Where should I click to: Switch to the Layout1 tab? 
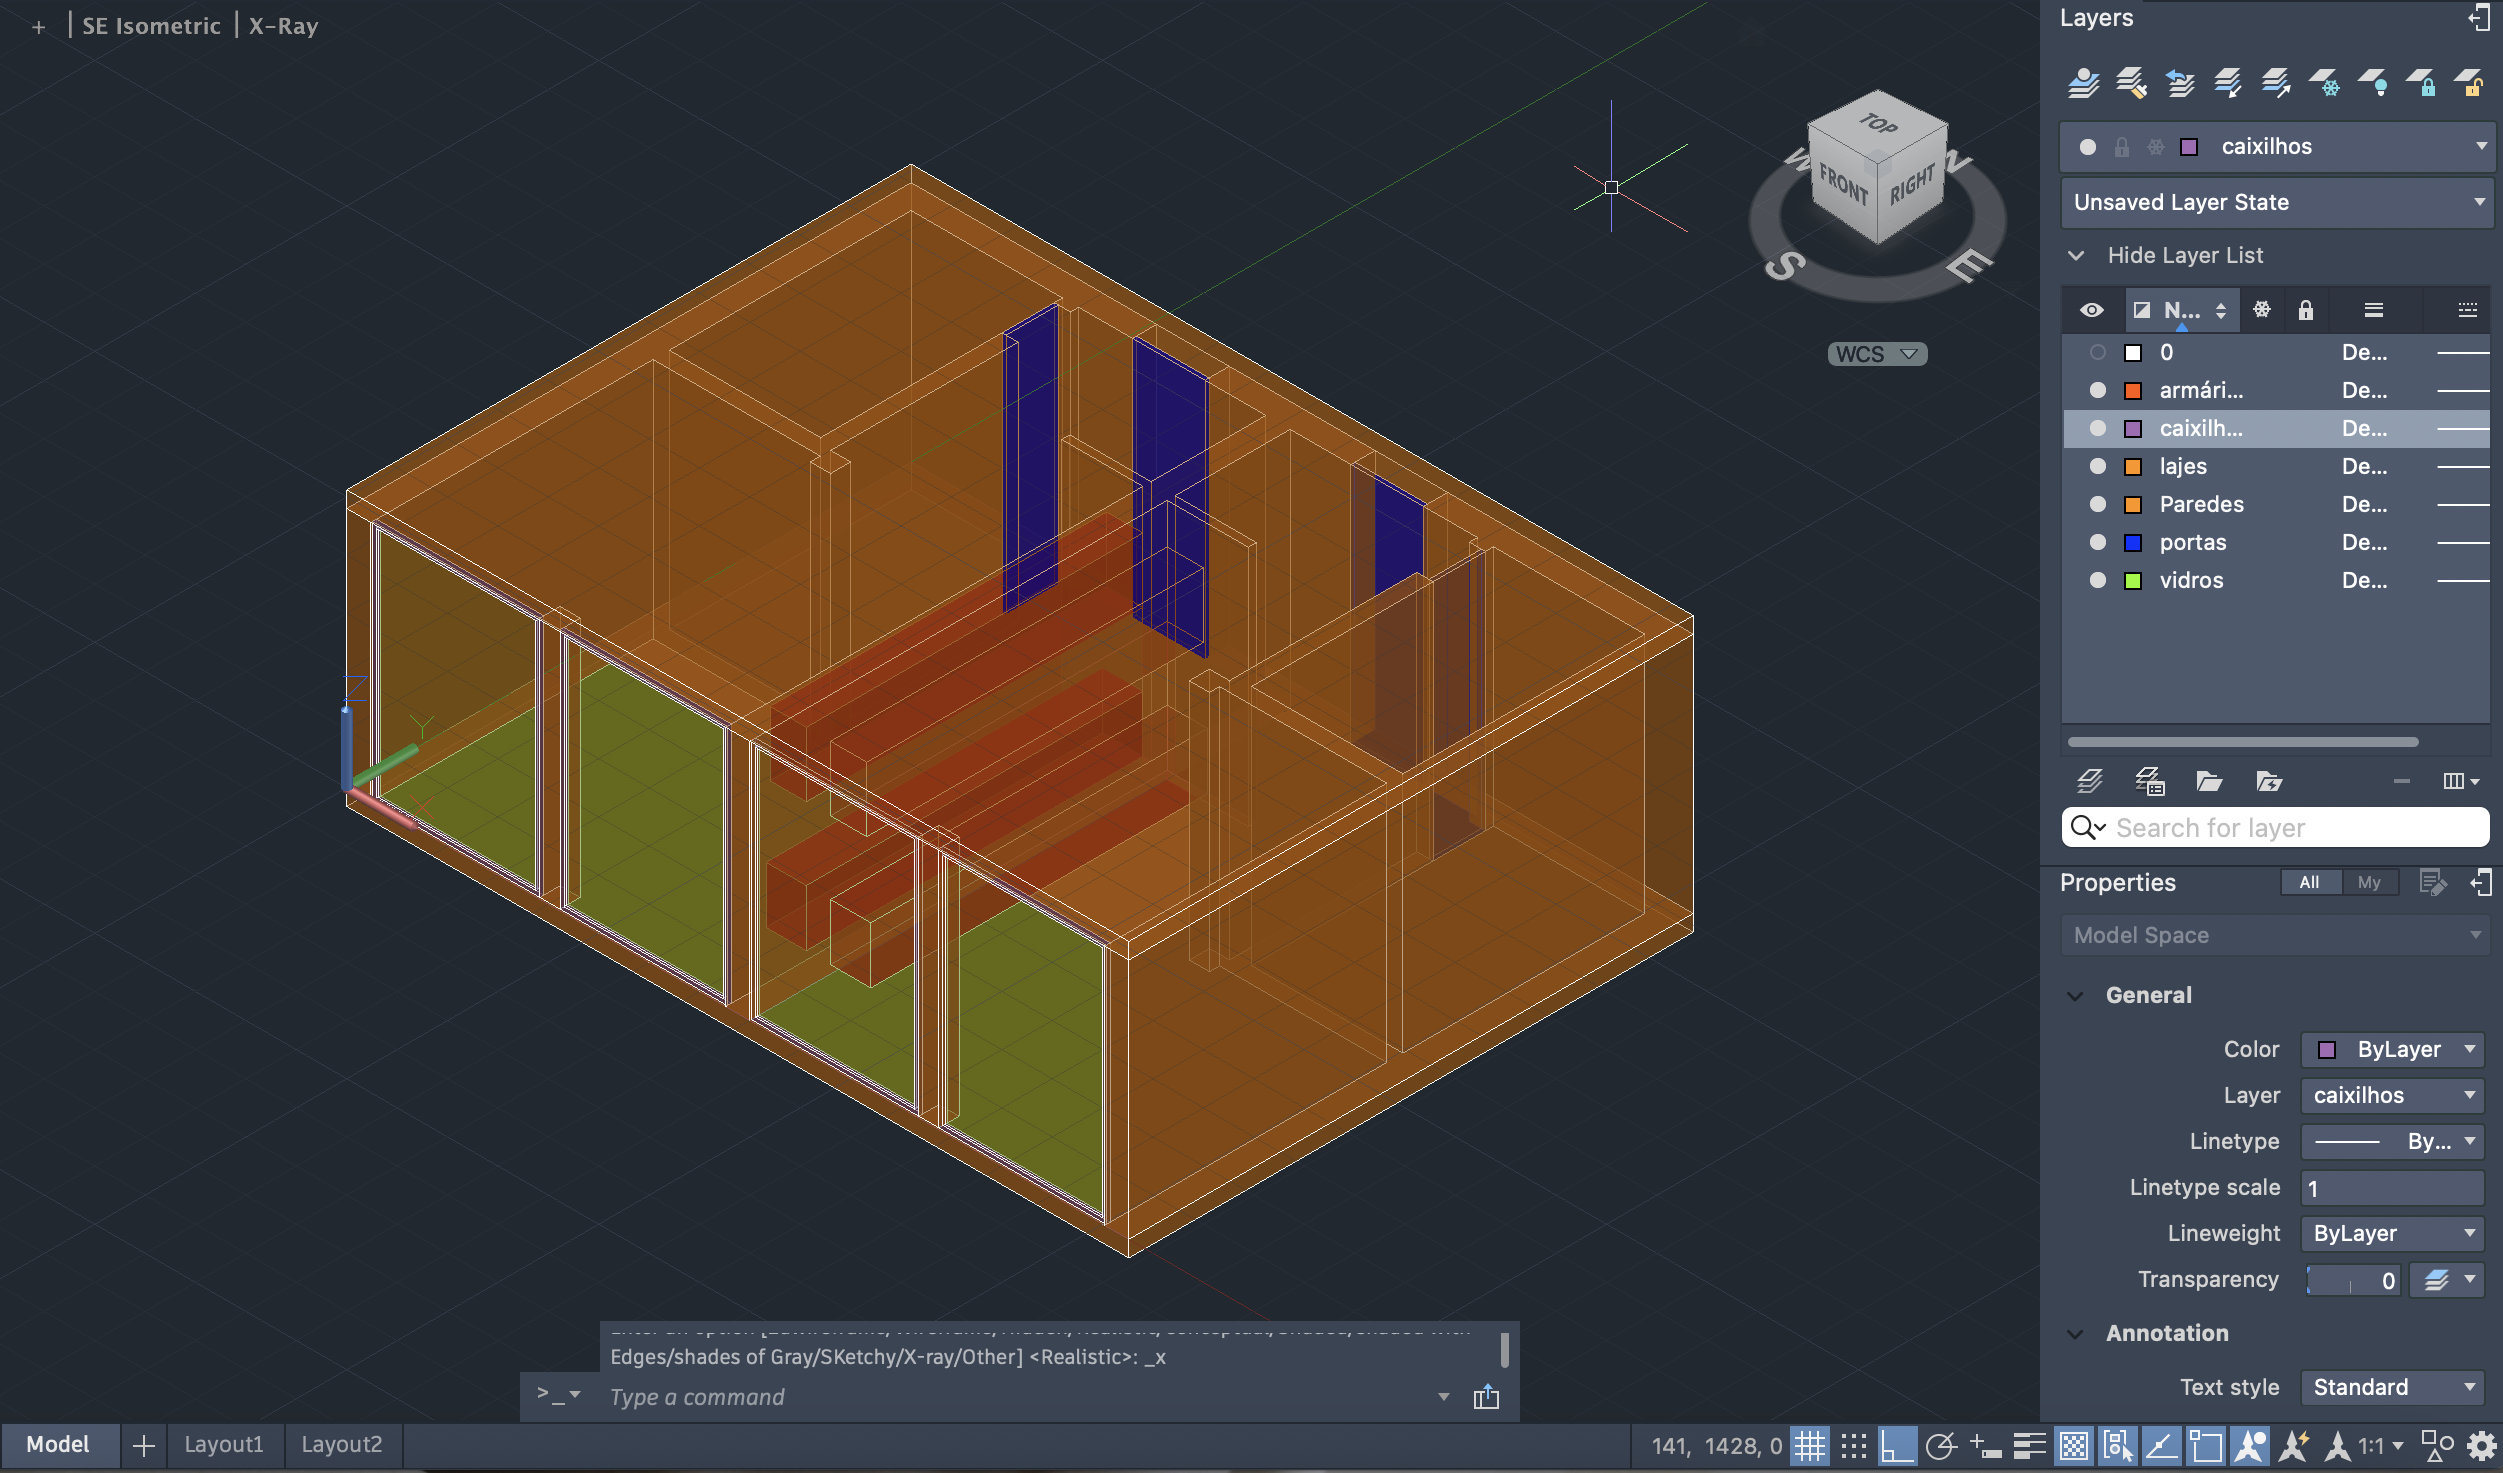tap(223, 1444)
